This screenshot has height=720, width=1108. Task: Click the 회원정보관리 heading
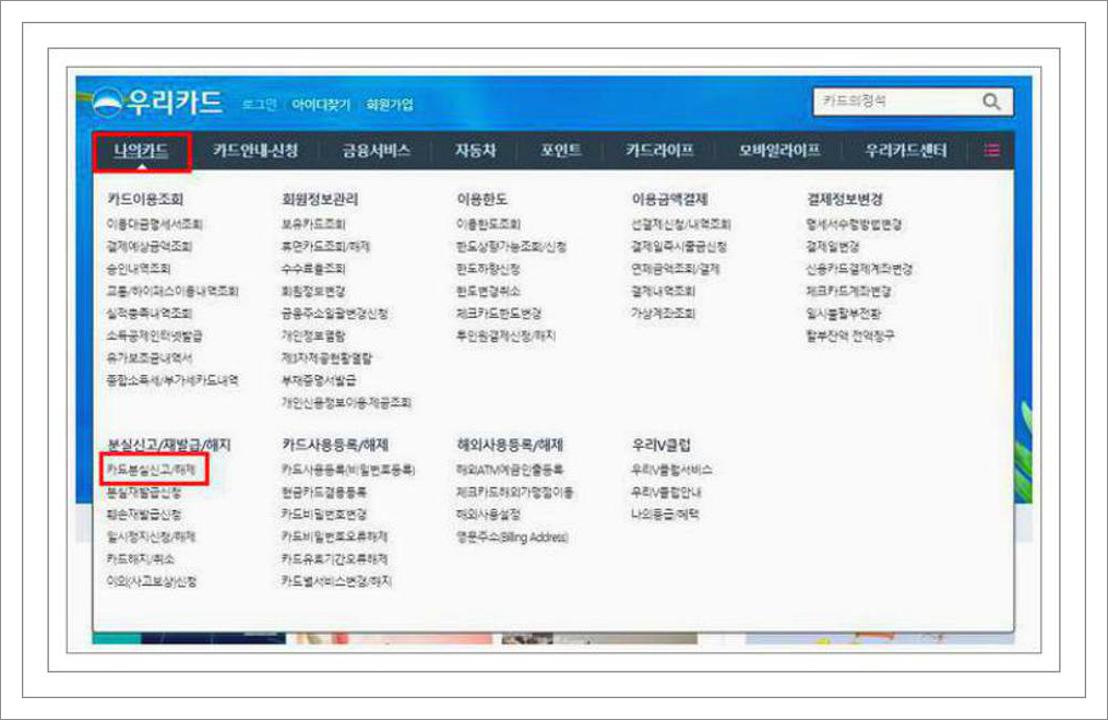click(320, 199)
